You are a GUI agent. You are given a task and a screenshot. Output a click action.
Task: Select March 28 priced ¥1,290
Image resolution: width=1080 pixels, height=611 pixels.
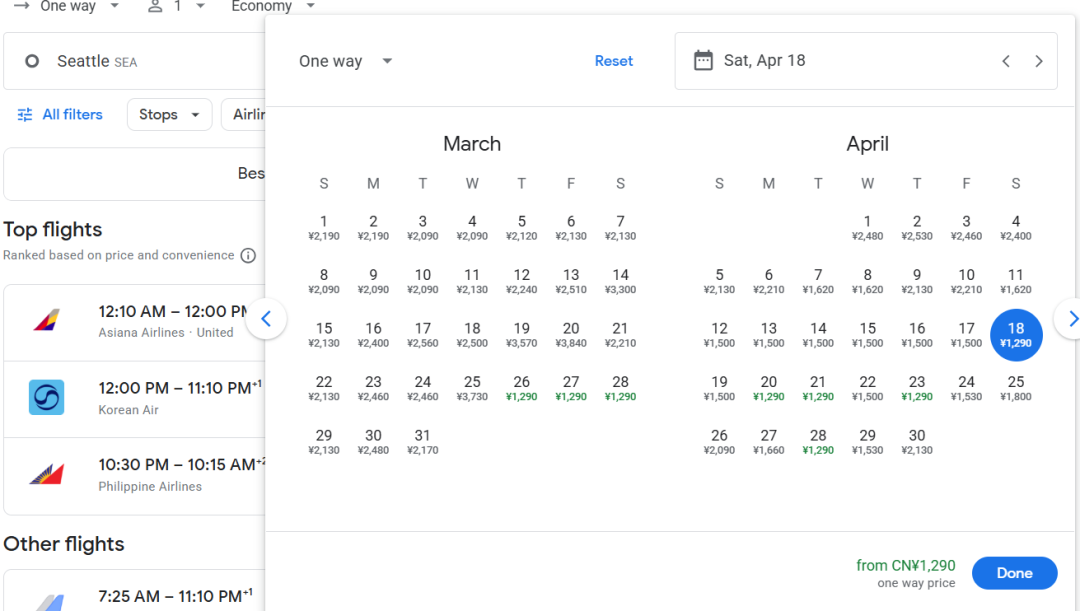pos(621,389)
